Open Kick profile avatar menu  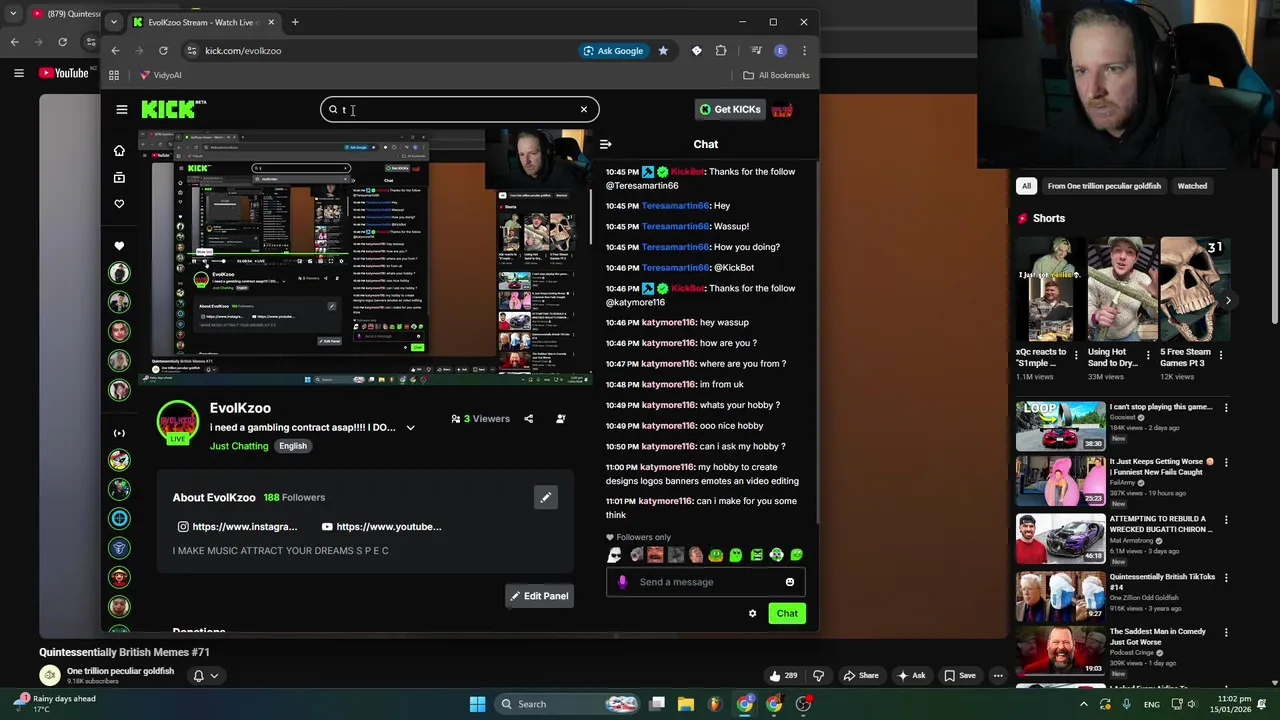click(782, 110)
